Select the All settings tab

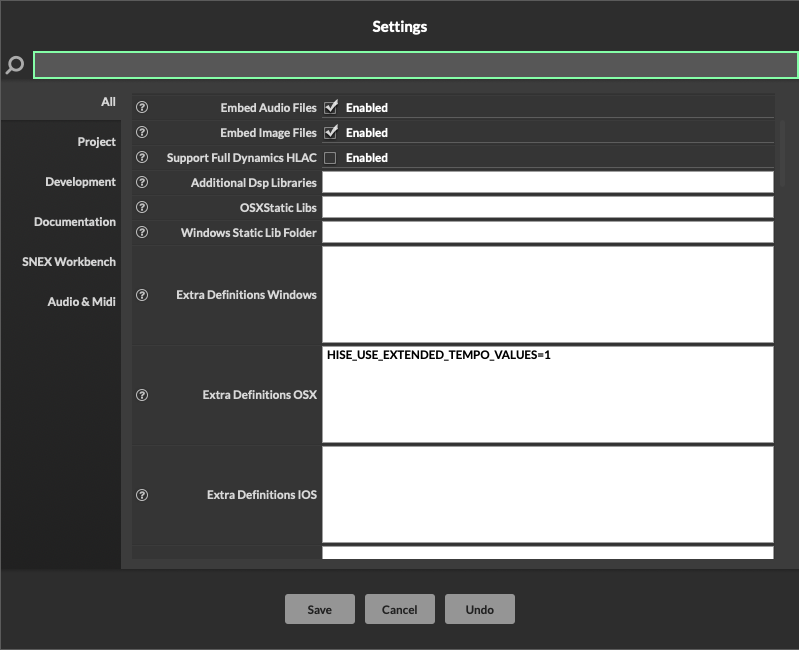(x=61, y=102)
